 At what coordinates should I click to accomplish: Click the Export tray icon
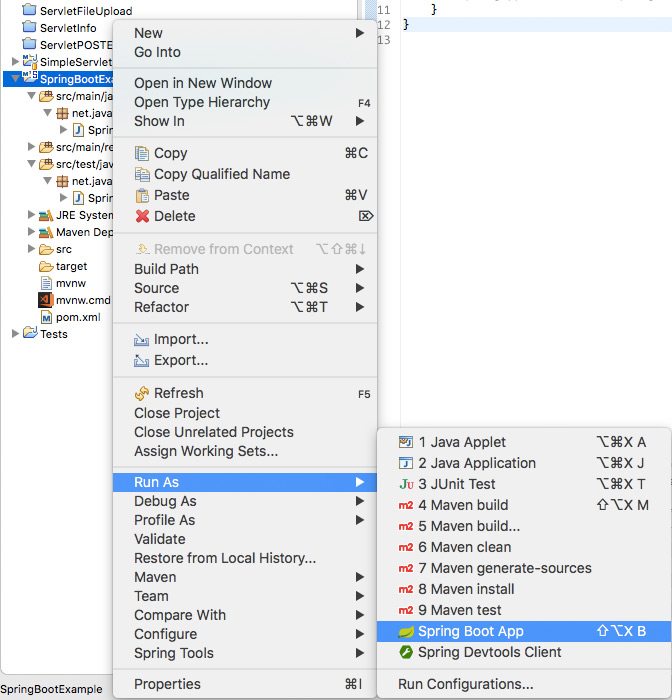(142, 361)
